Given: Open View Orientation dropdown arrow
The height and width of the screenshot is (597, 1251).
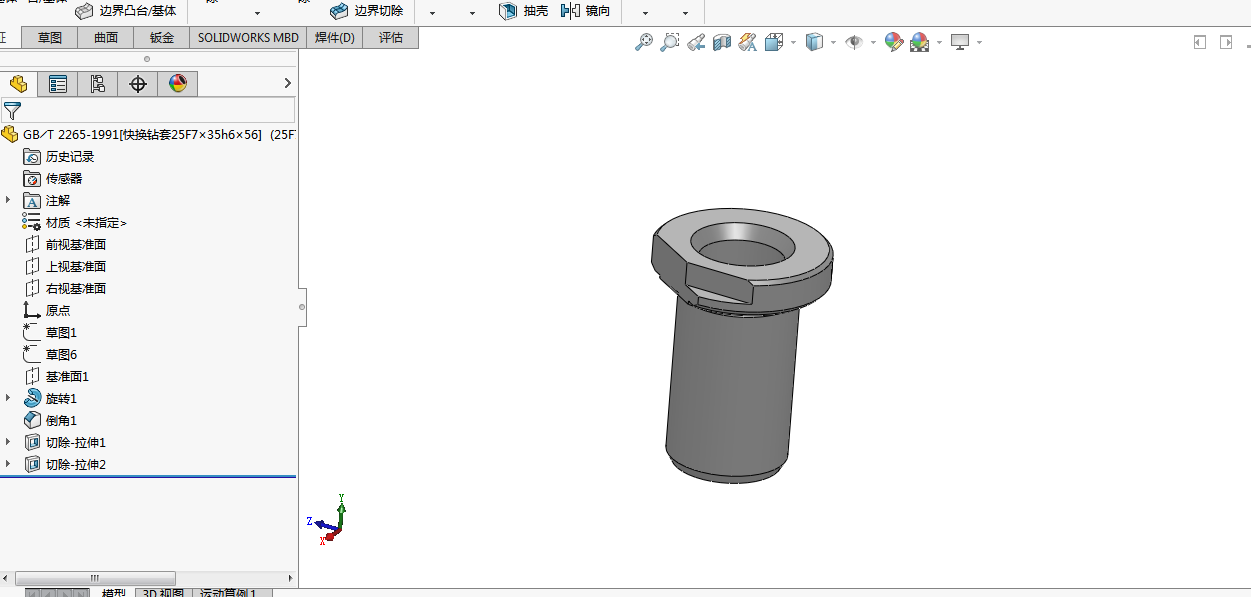Looking at the screenshot, I should click(793, 43).
